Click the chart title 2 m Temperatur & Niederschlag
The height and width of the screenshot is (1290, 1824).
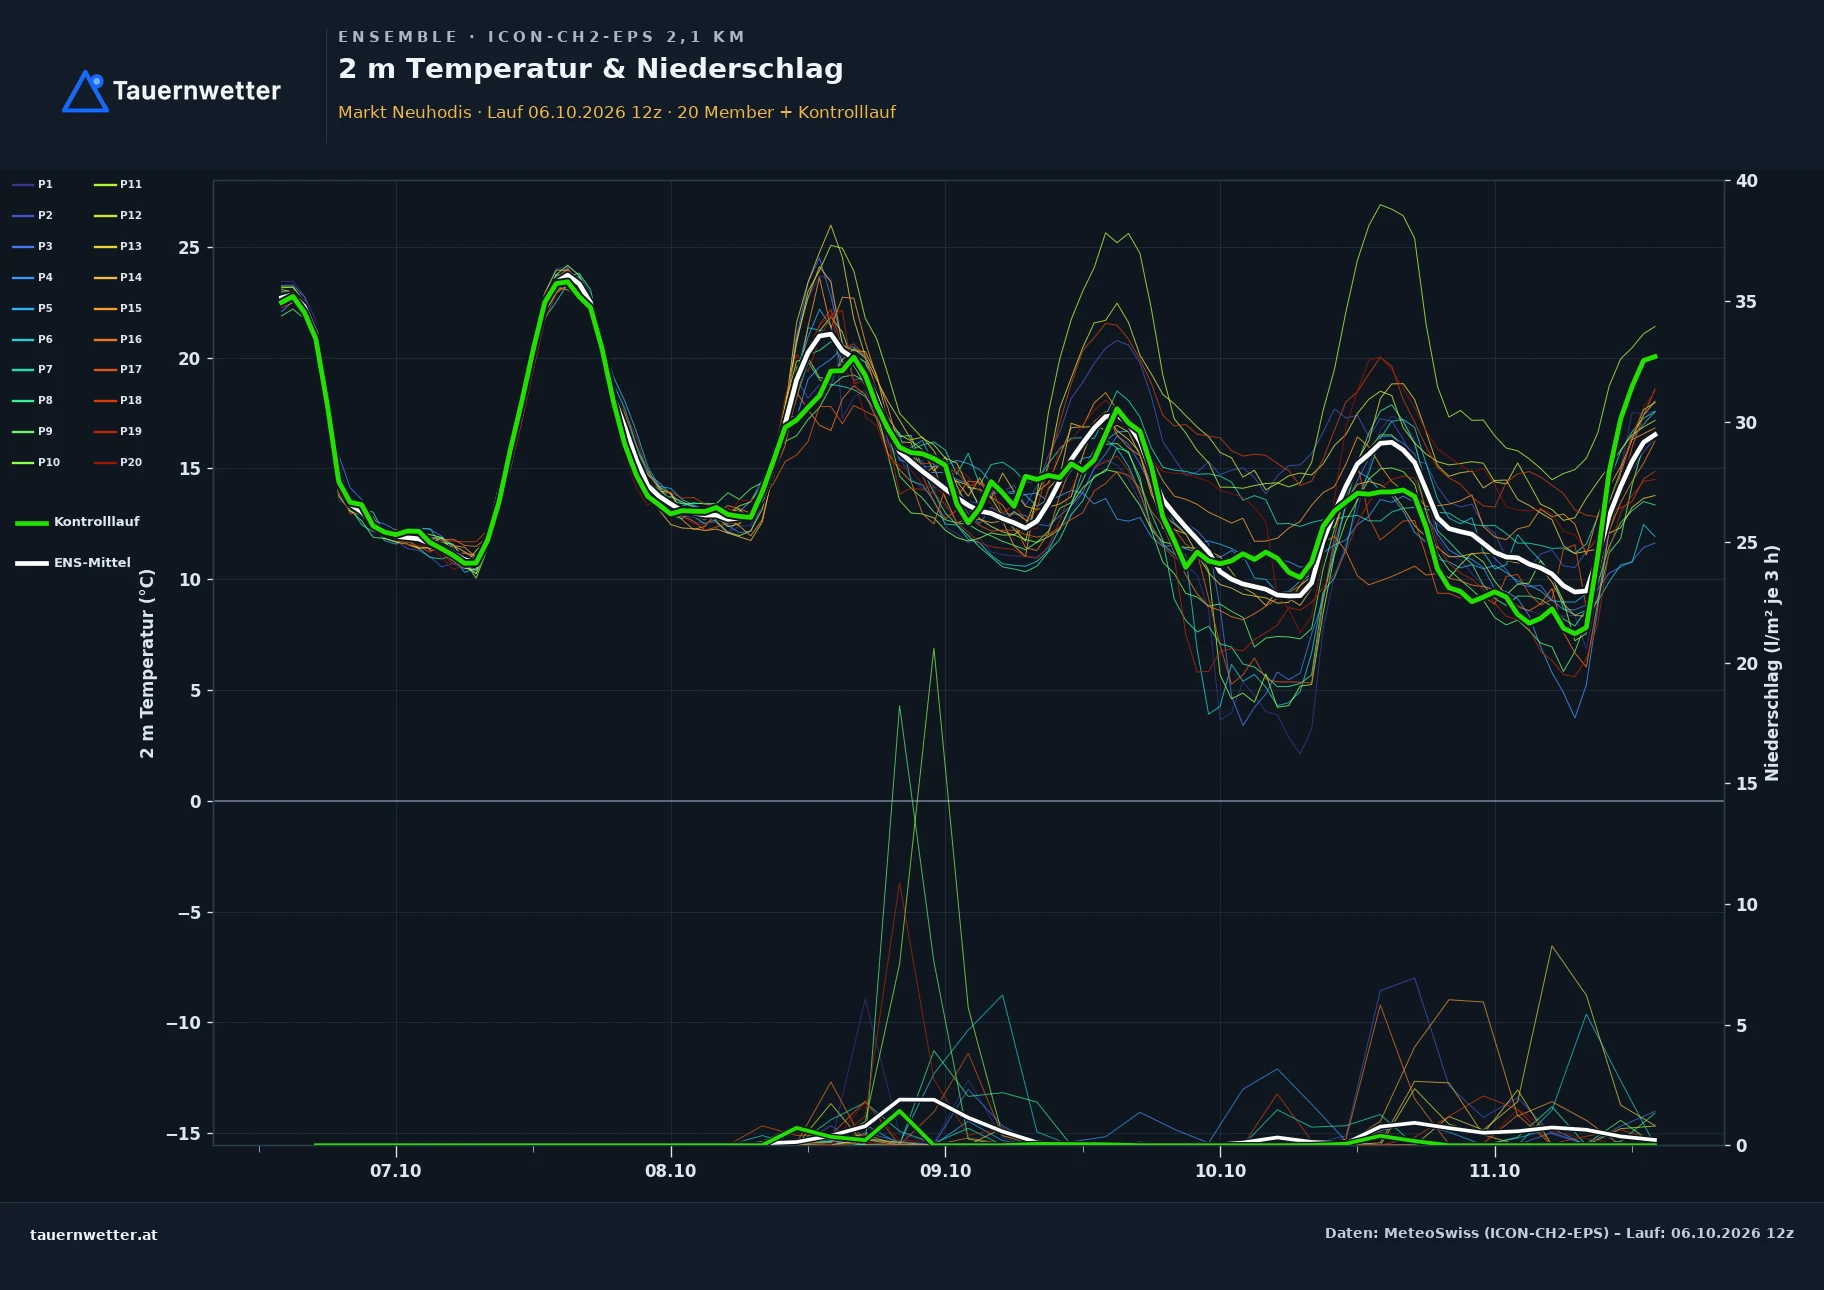[x=590, y=69]
